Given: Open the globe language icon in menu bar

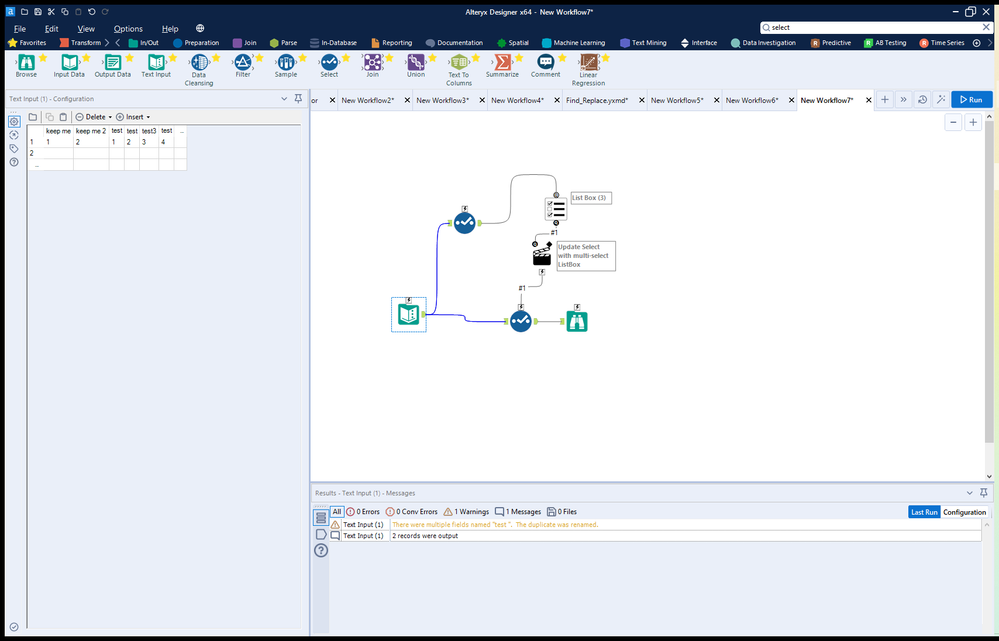Looking at the screenshot, I should [200, 28].
